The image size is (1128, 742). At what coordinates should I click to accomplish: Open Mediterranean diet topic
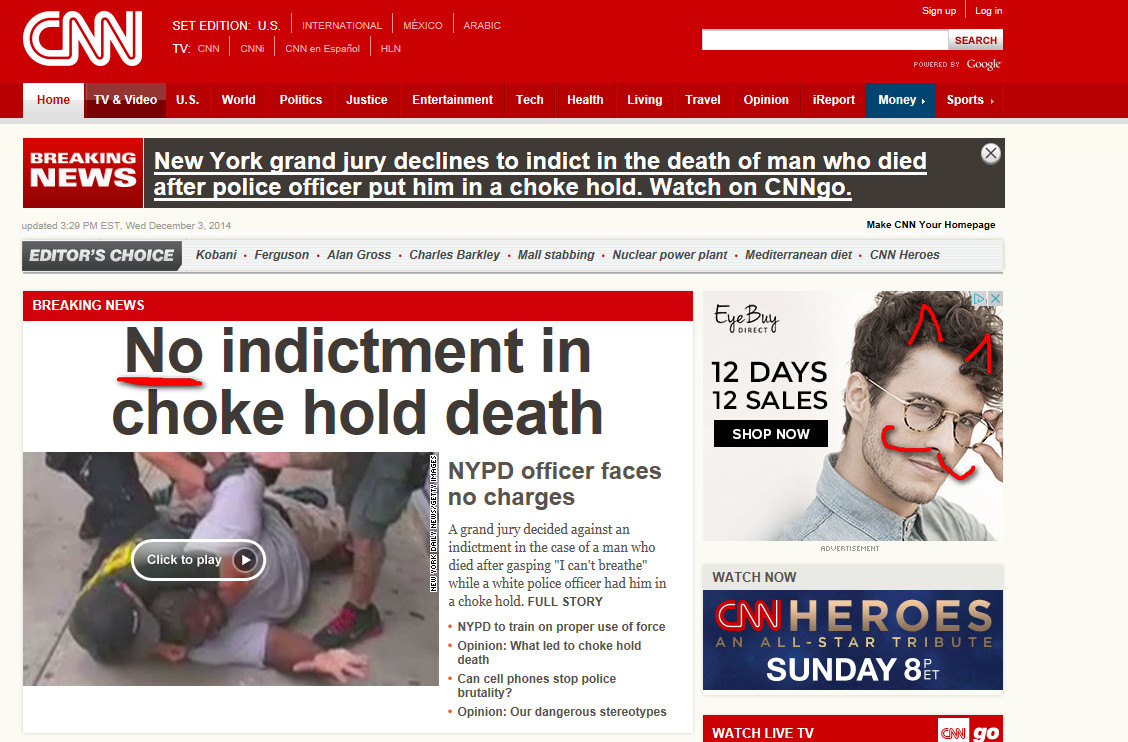click(x=799, y=255)
